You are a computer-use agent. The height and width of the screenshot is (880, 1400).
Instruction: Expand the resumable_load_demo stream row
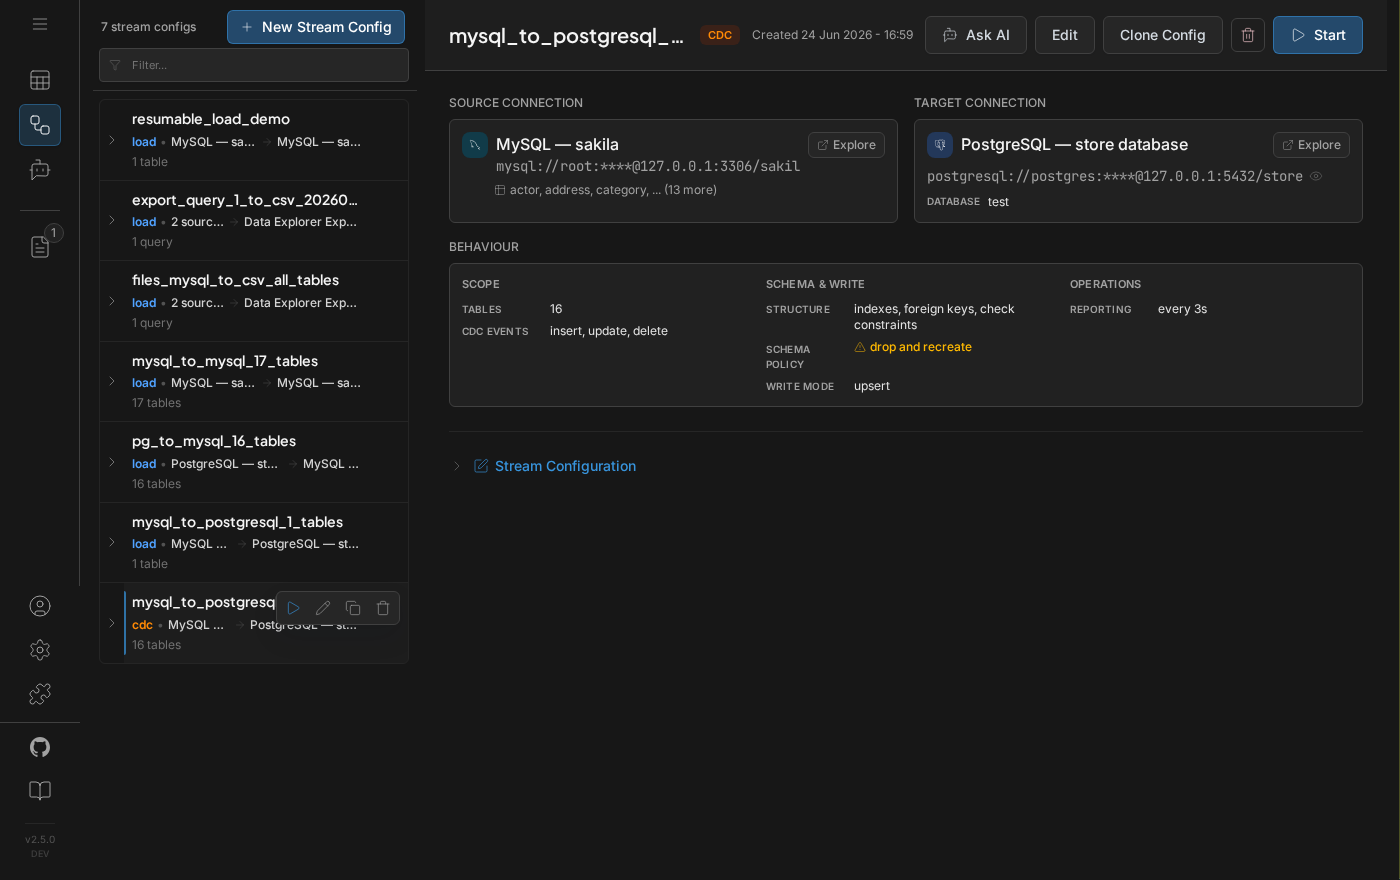112,140
